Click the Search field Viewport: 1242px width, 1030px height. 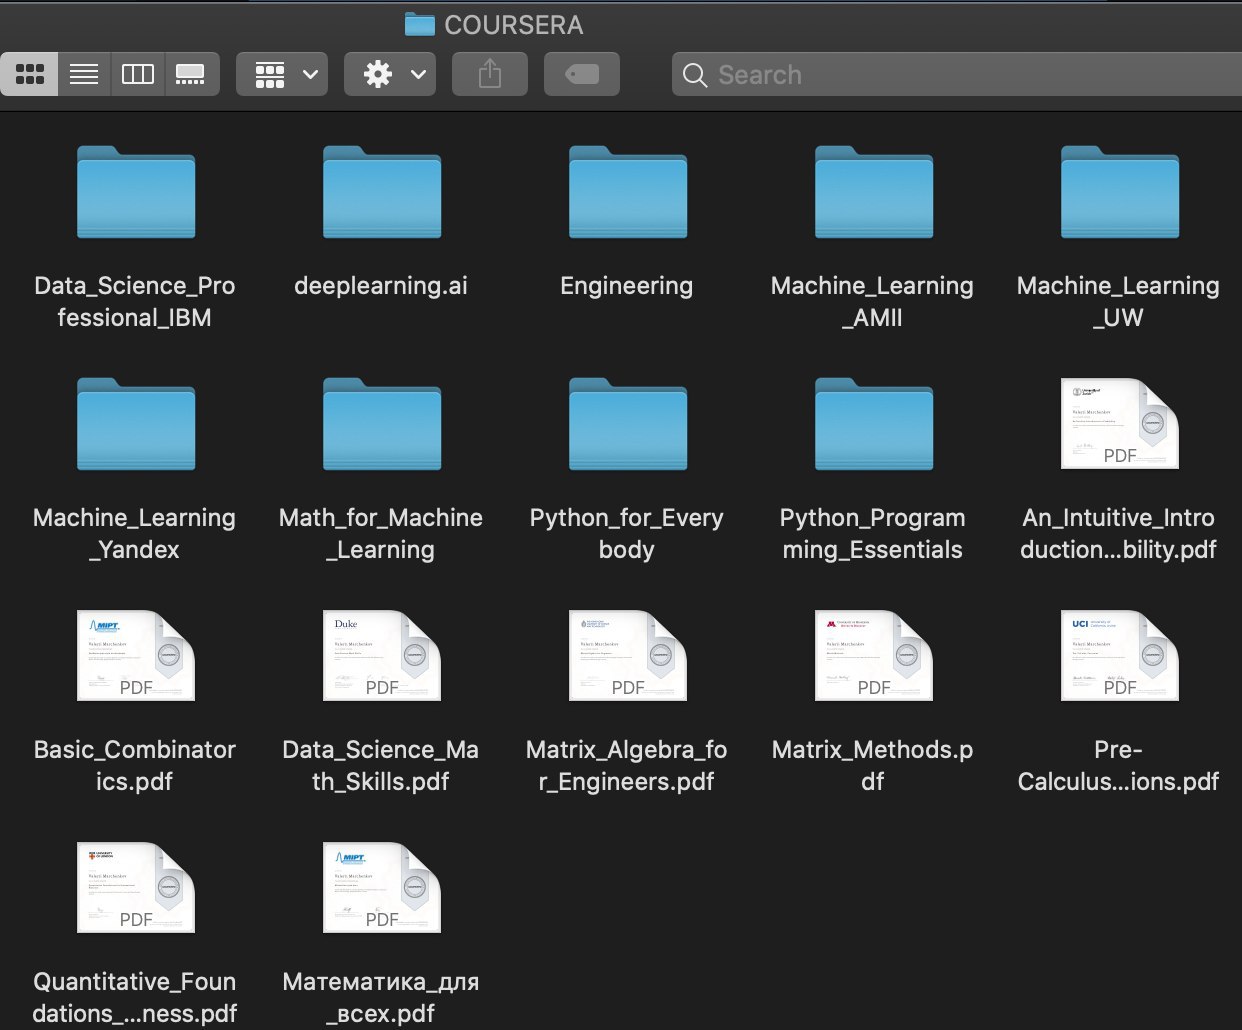coord(957,74)
